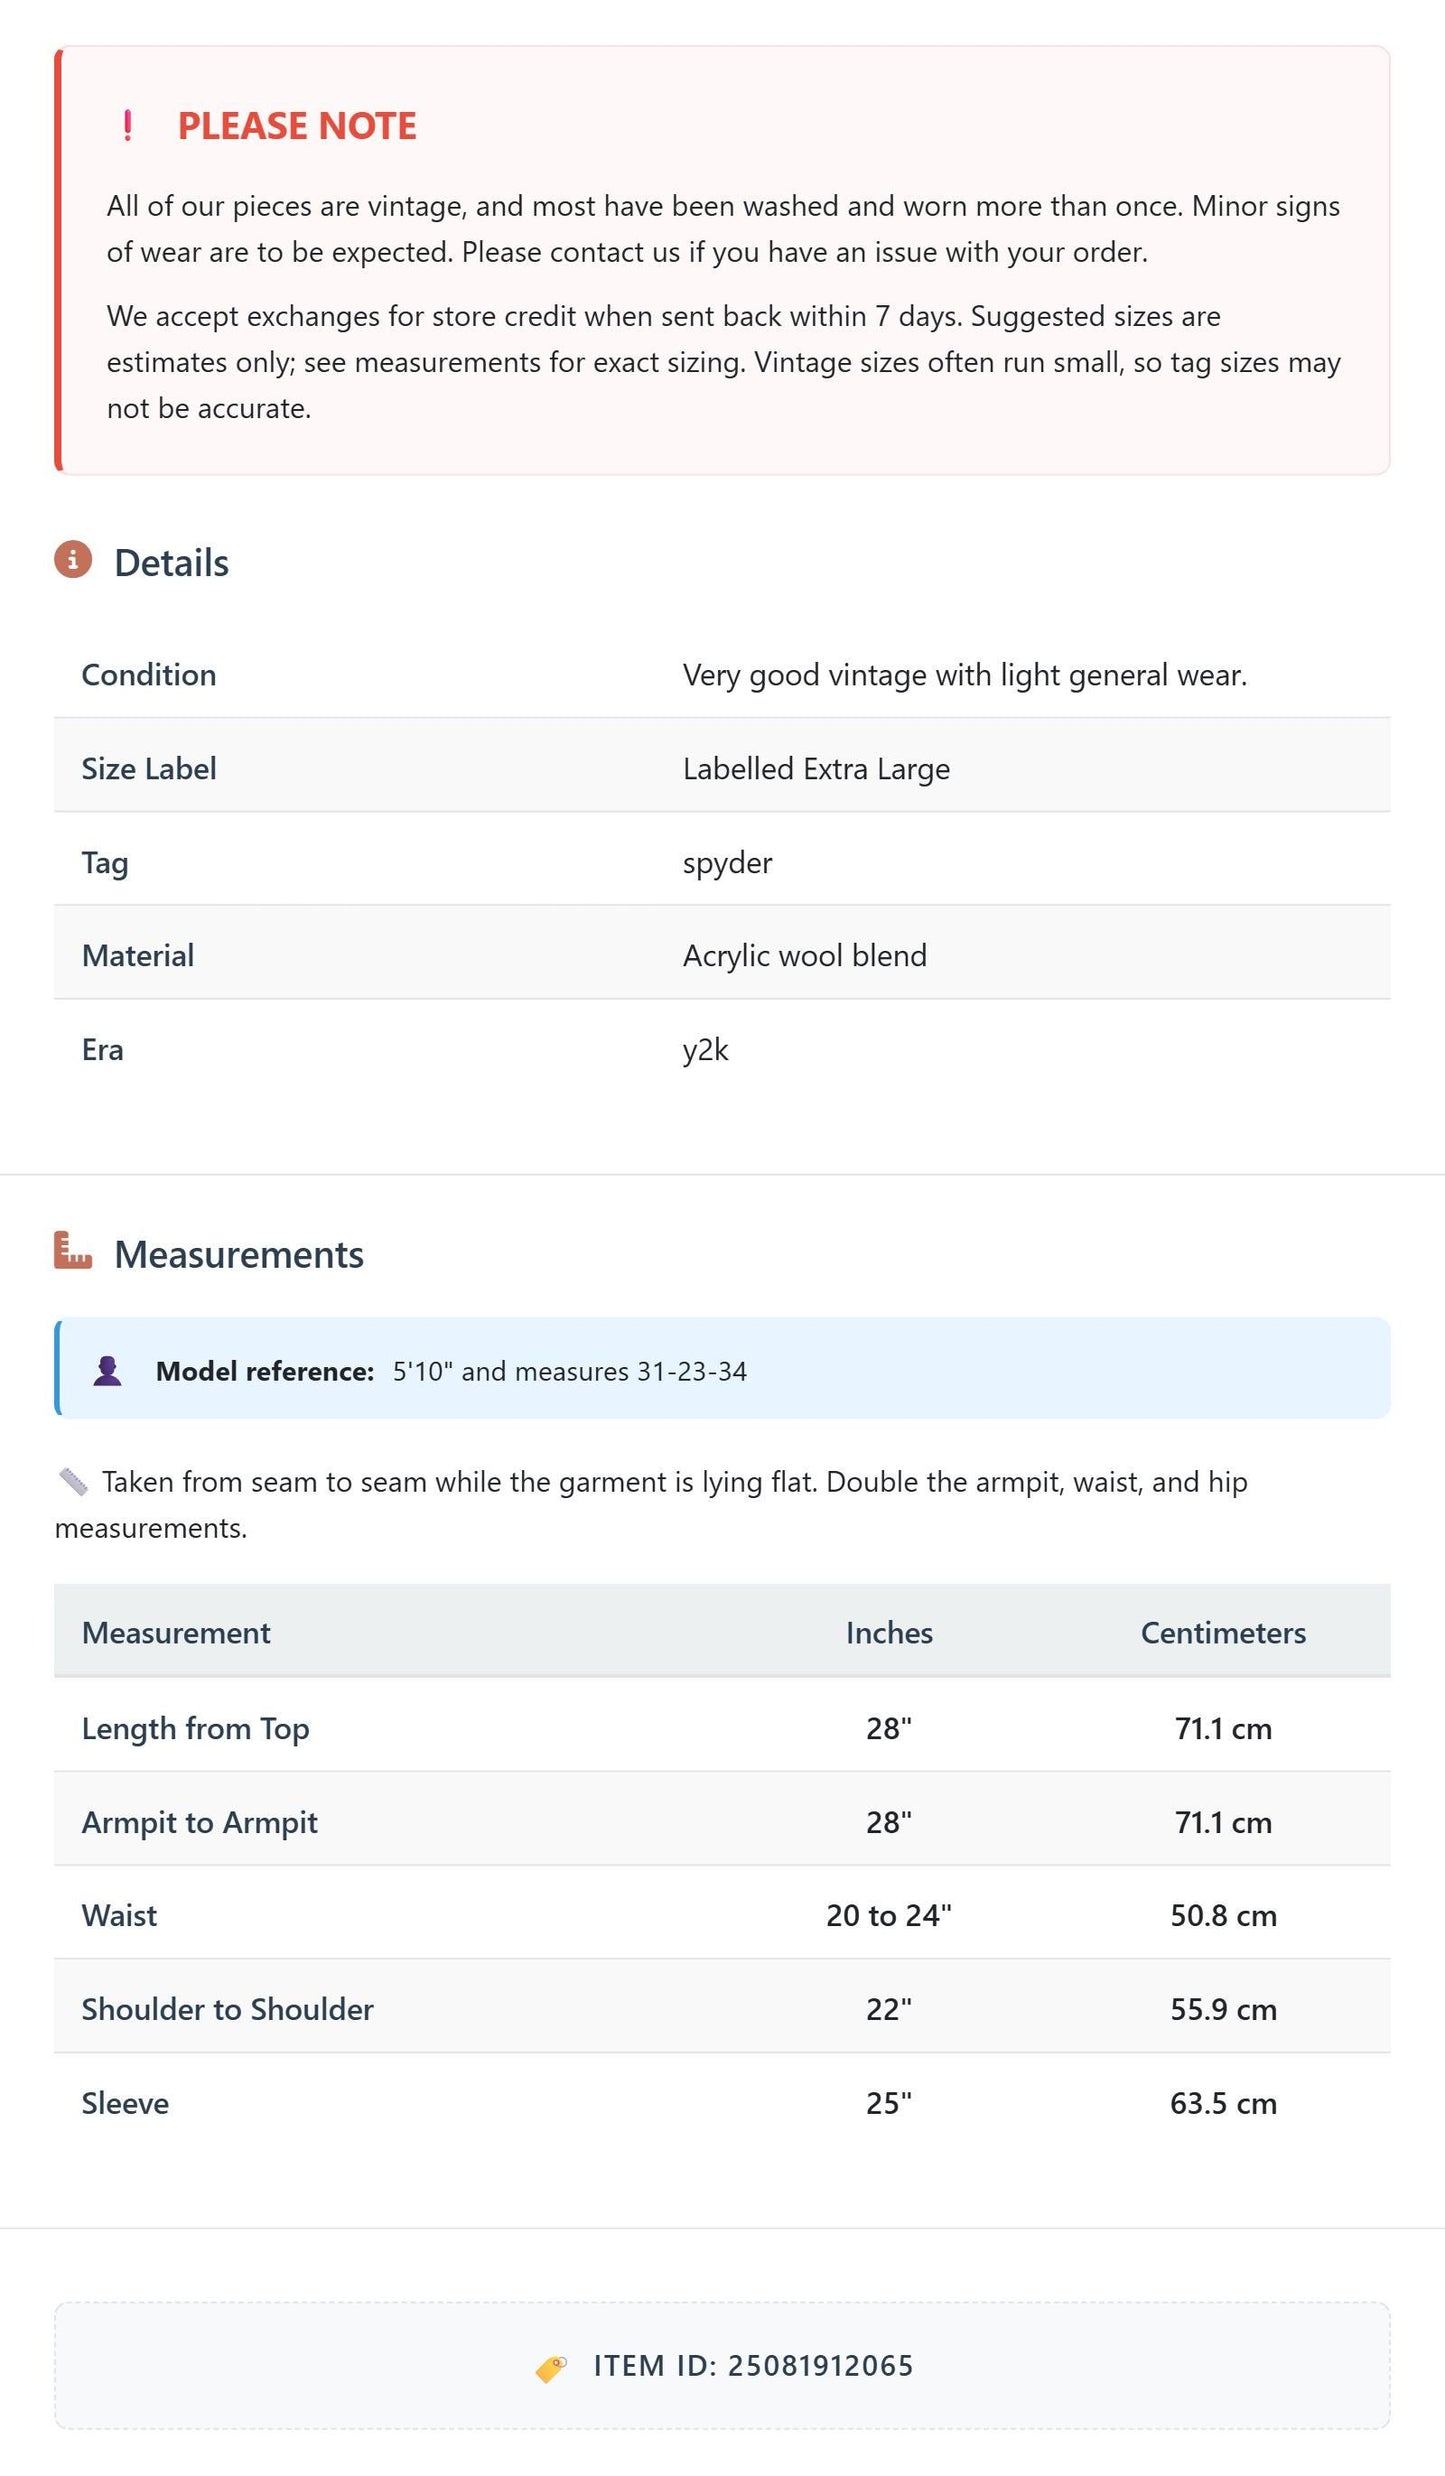
Task: Click the red exclamation mark icon
Action: 127,126
